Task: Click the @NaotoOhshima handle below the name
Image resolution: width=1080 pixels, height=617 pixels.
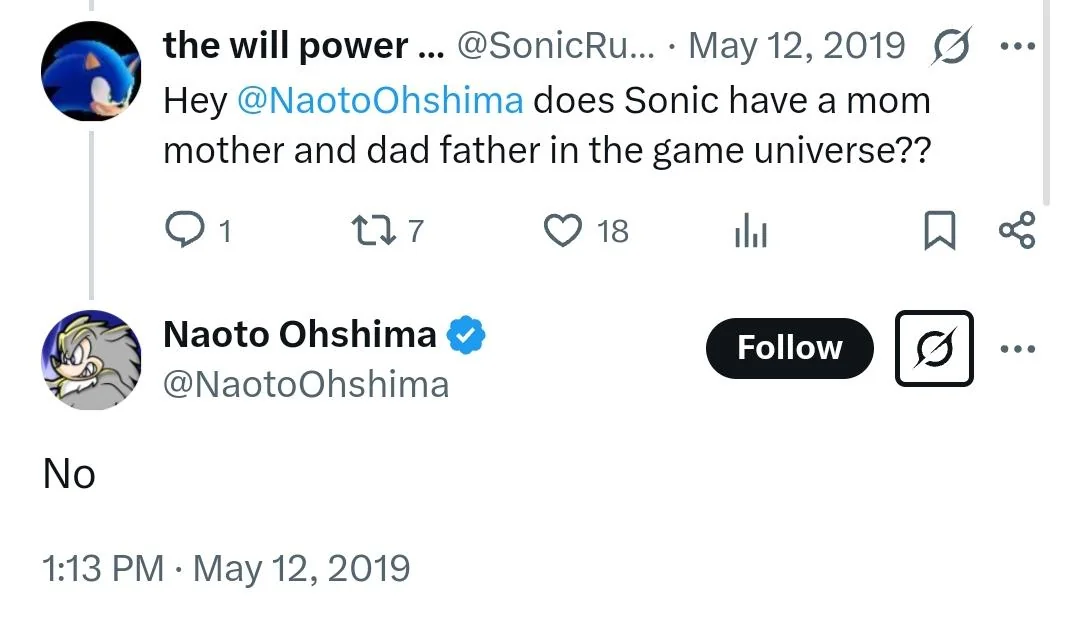Action: (x=304, y=384)
